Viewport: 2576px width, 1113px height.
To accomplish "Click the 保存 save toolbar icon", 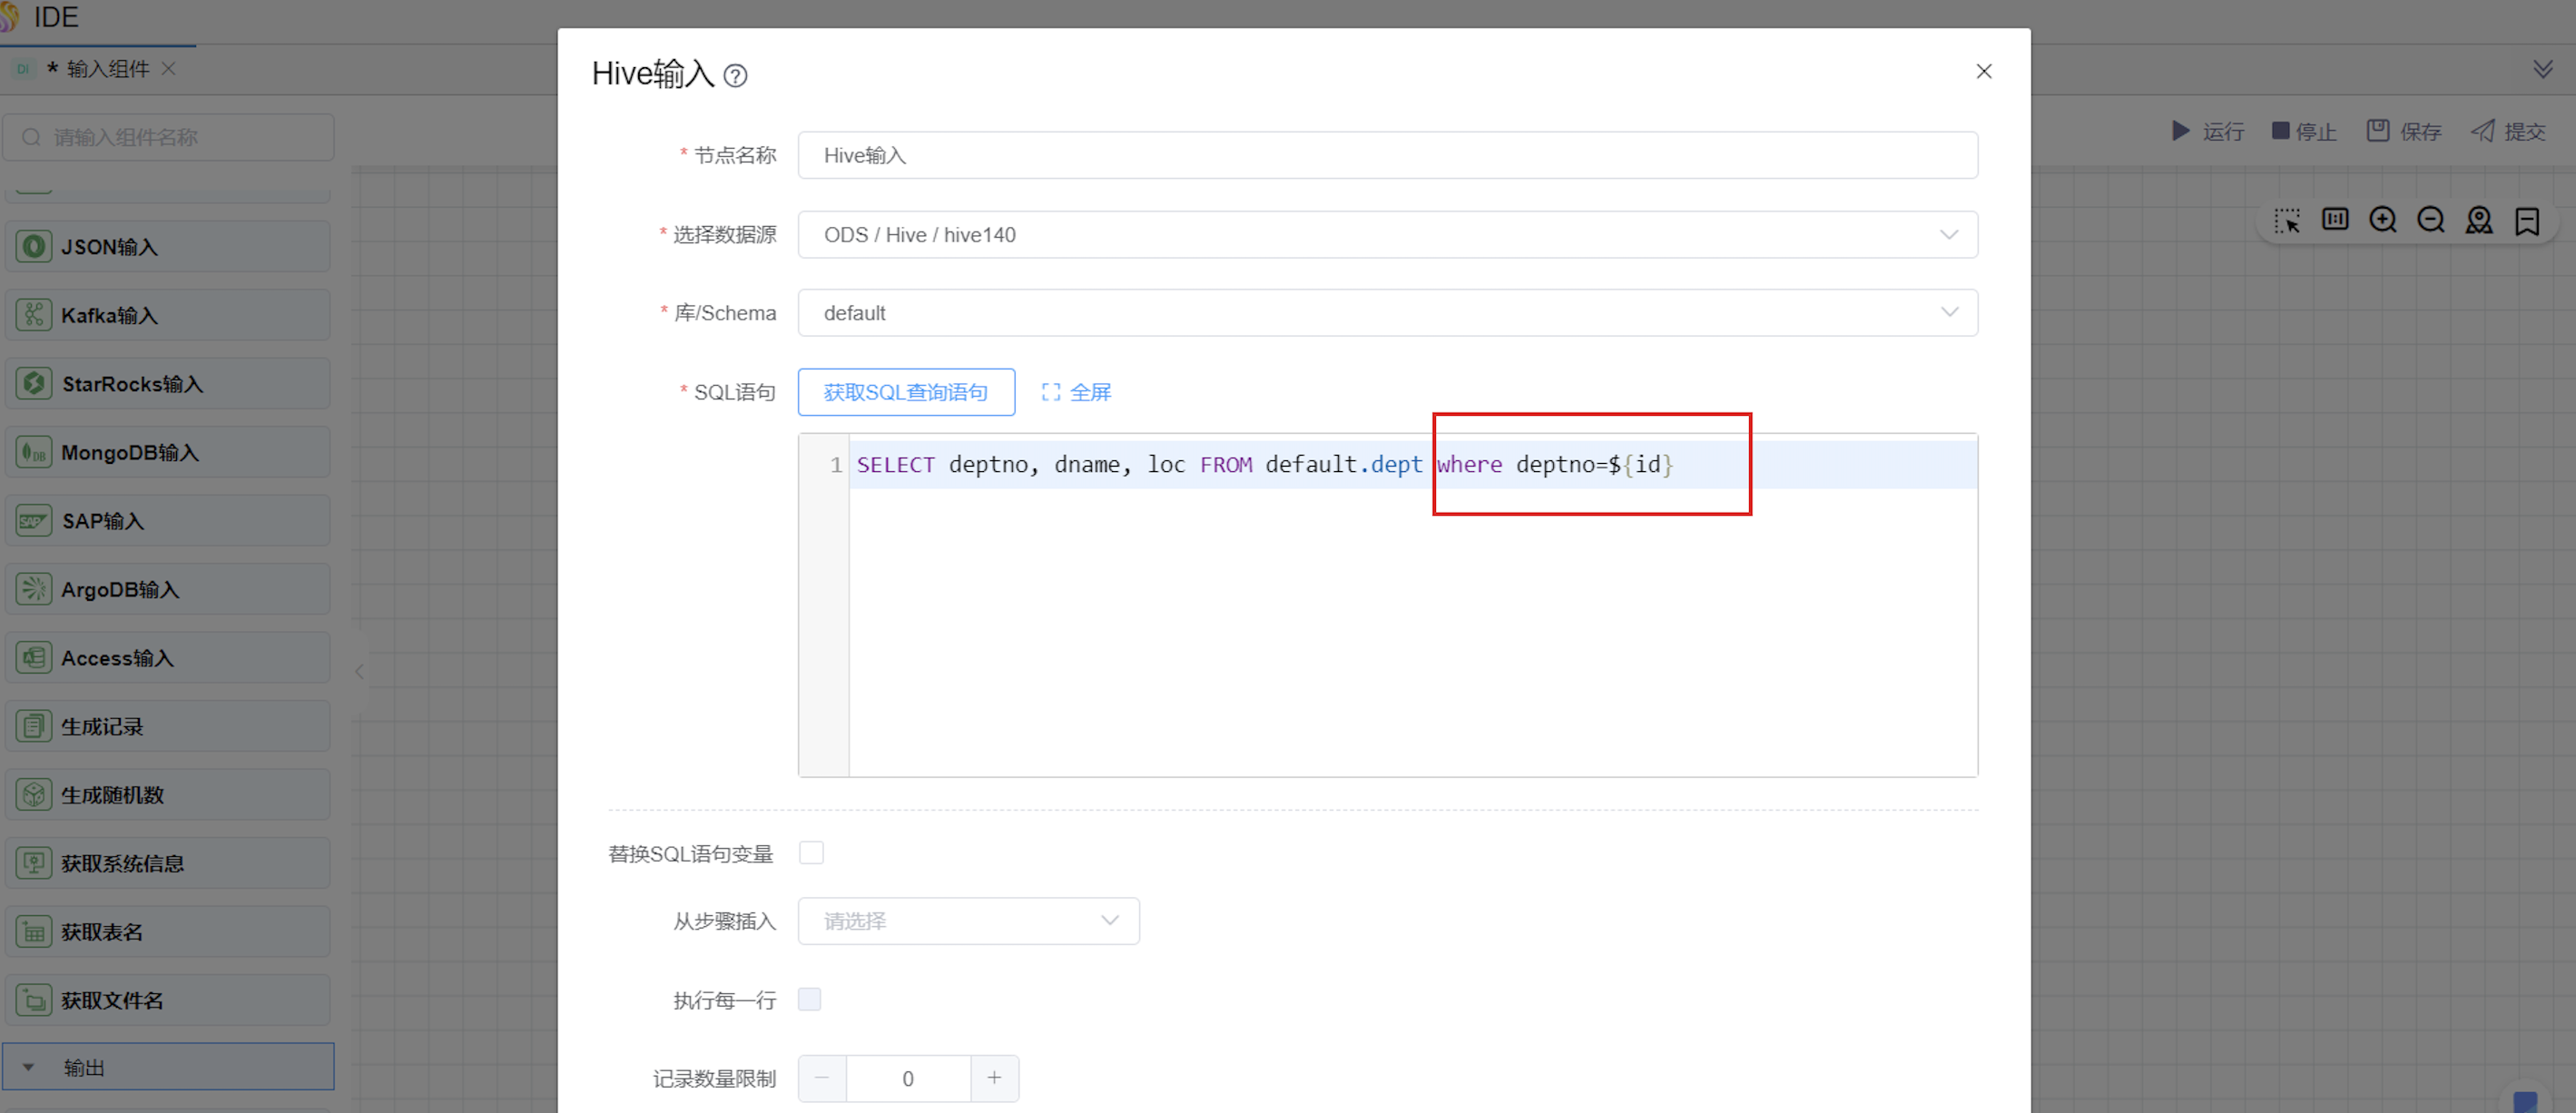I will 2377,131.
